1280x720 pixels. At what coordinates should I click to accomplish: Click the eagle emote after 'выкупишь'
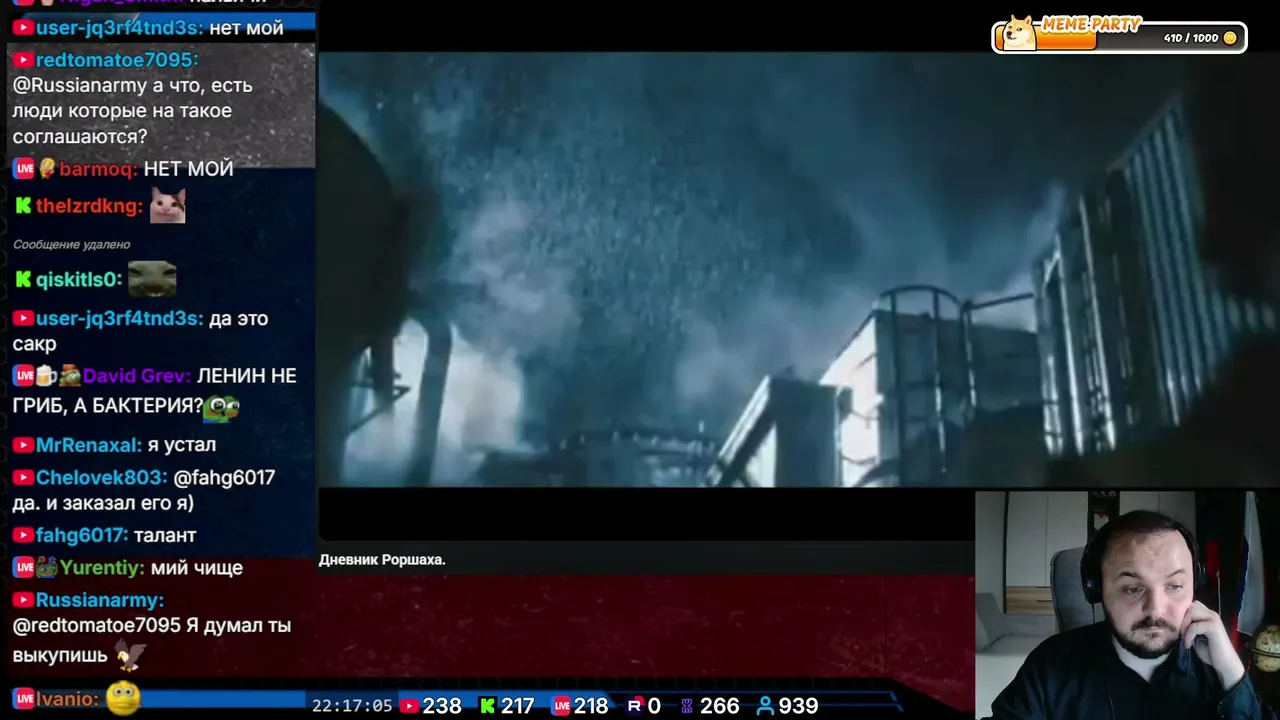point(129,655)
